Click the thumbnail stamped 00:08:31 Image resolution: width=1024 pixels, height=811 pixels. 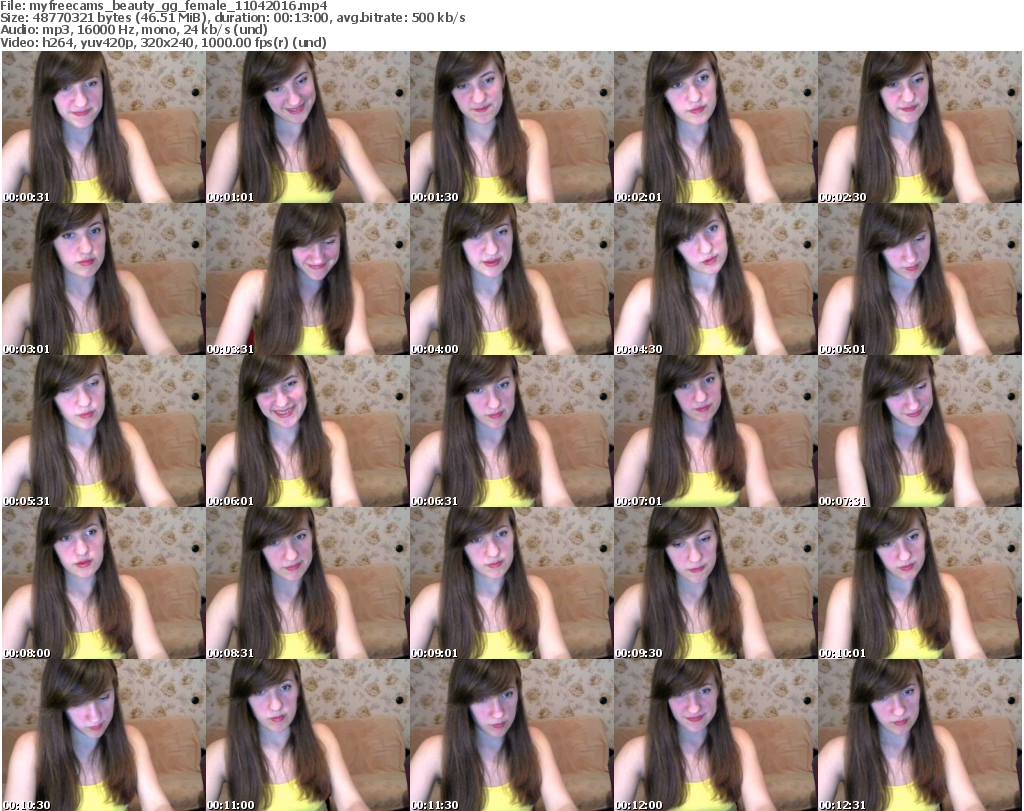[308, 583]
